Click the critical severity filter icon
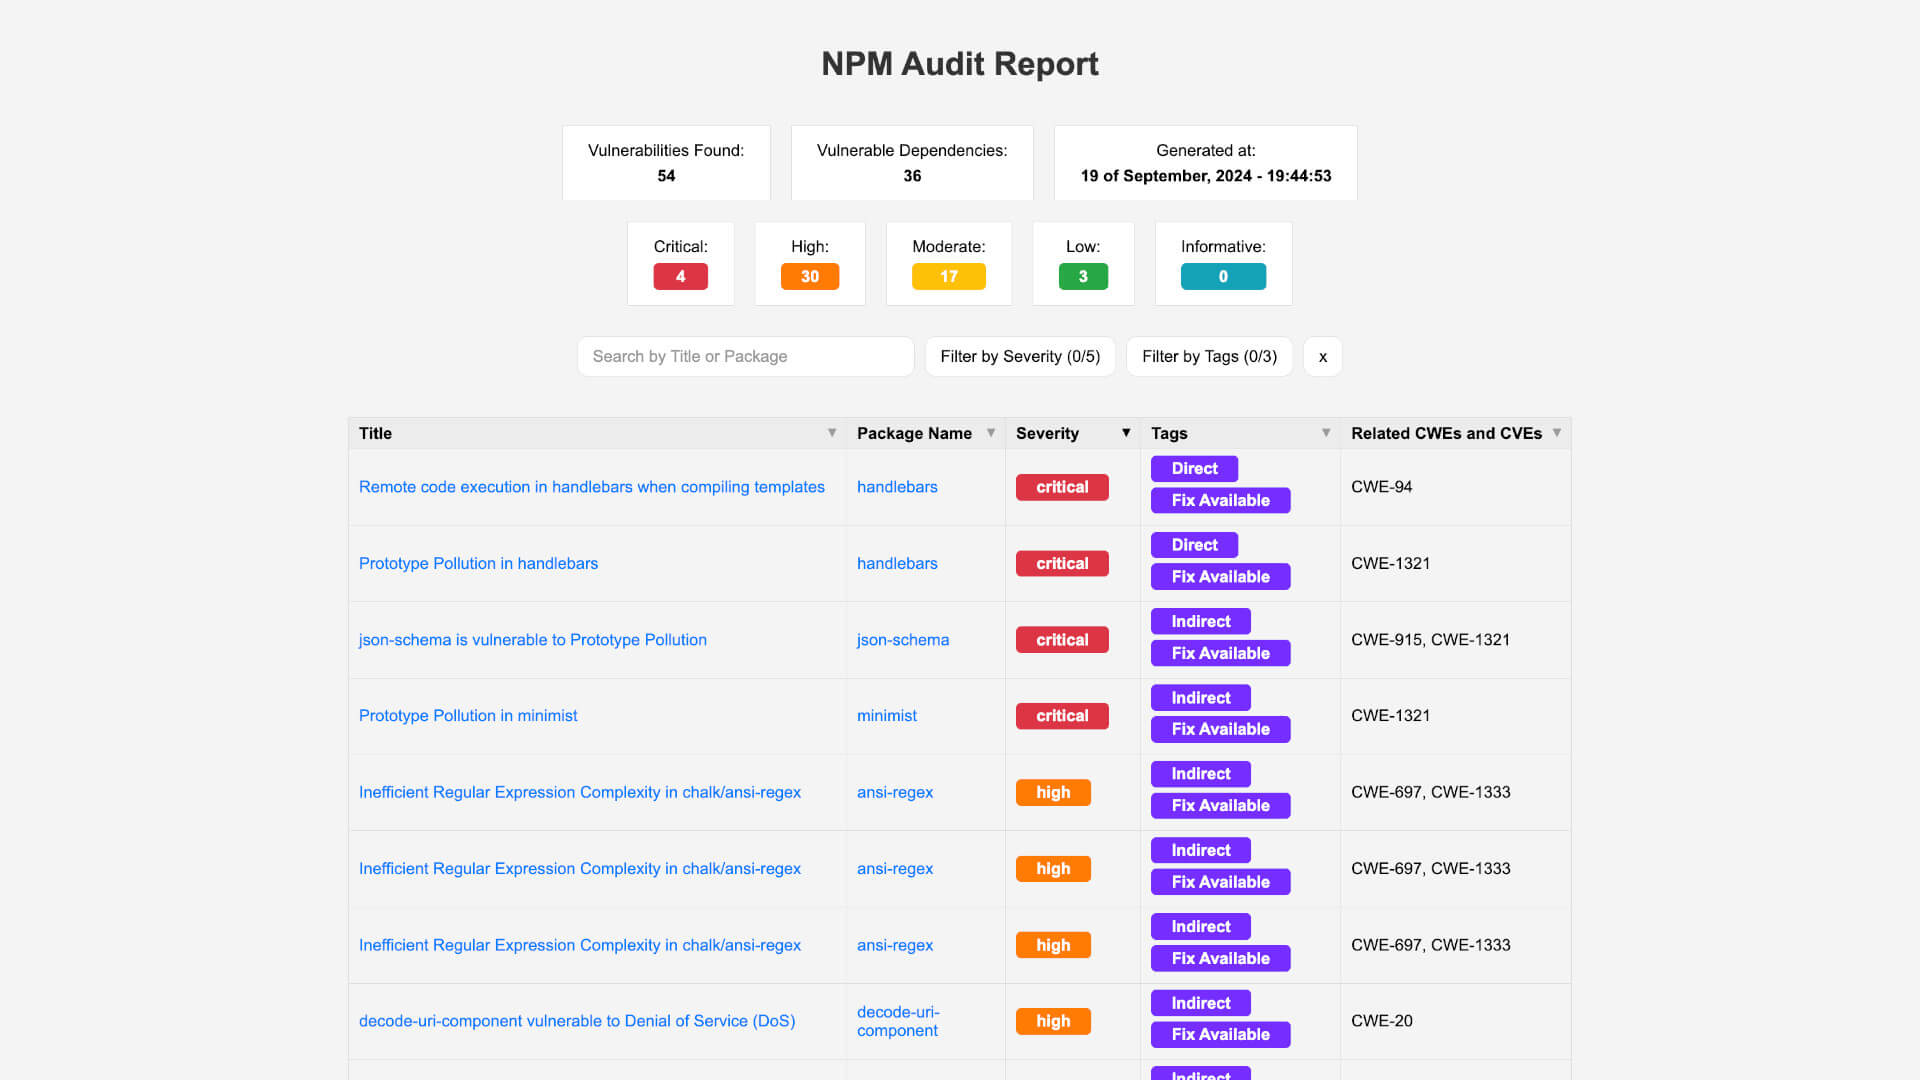The height and width of the screenshot is (1080, 1920). click(x=679, y=277)
